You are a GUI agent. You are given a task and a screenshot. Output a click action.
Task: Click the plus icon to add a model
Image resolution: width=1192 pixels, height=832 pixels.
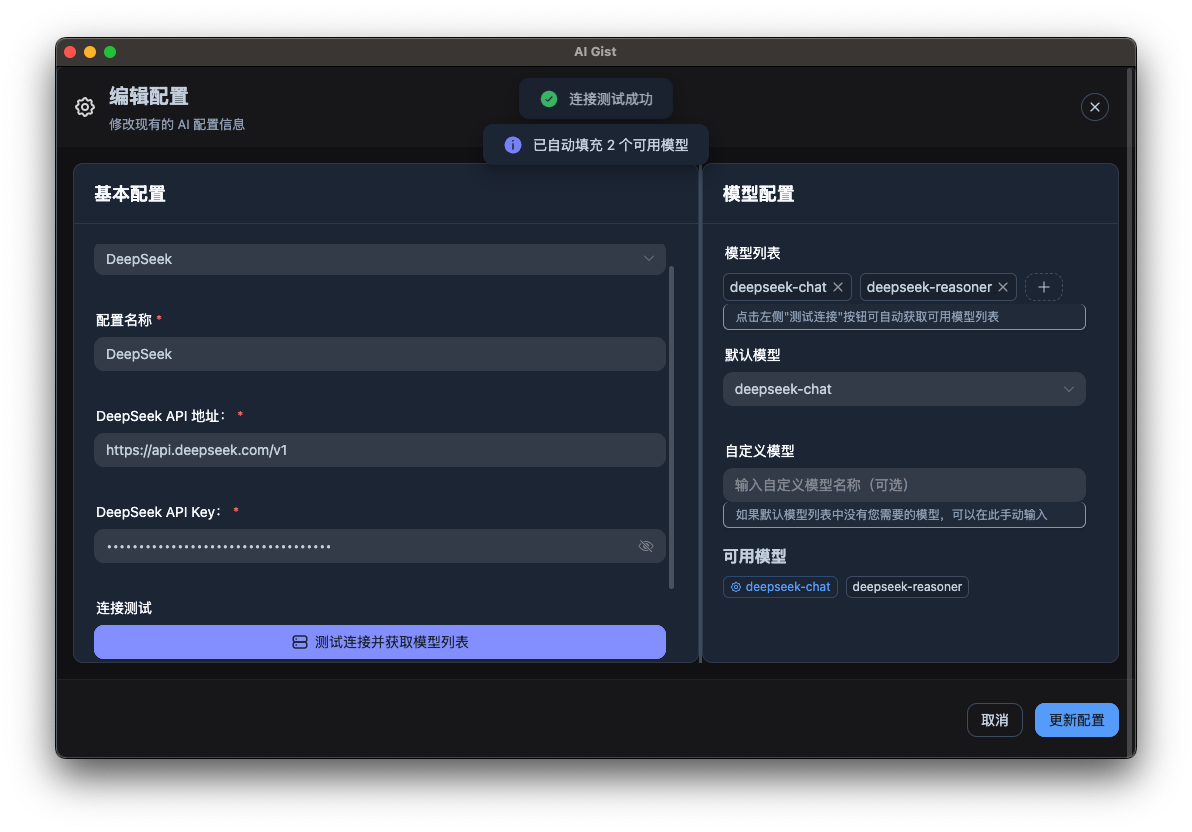(x=1043, y=287)
